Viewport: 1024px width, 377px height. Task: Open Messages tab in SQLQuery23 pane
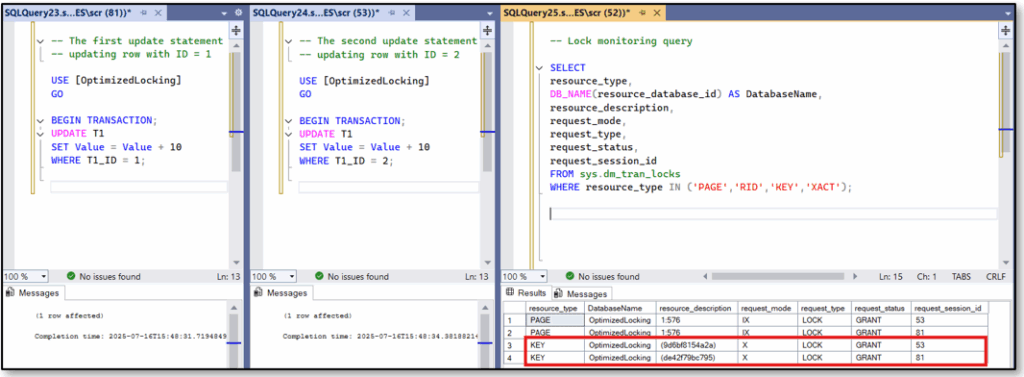33,293
